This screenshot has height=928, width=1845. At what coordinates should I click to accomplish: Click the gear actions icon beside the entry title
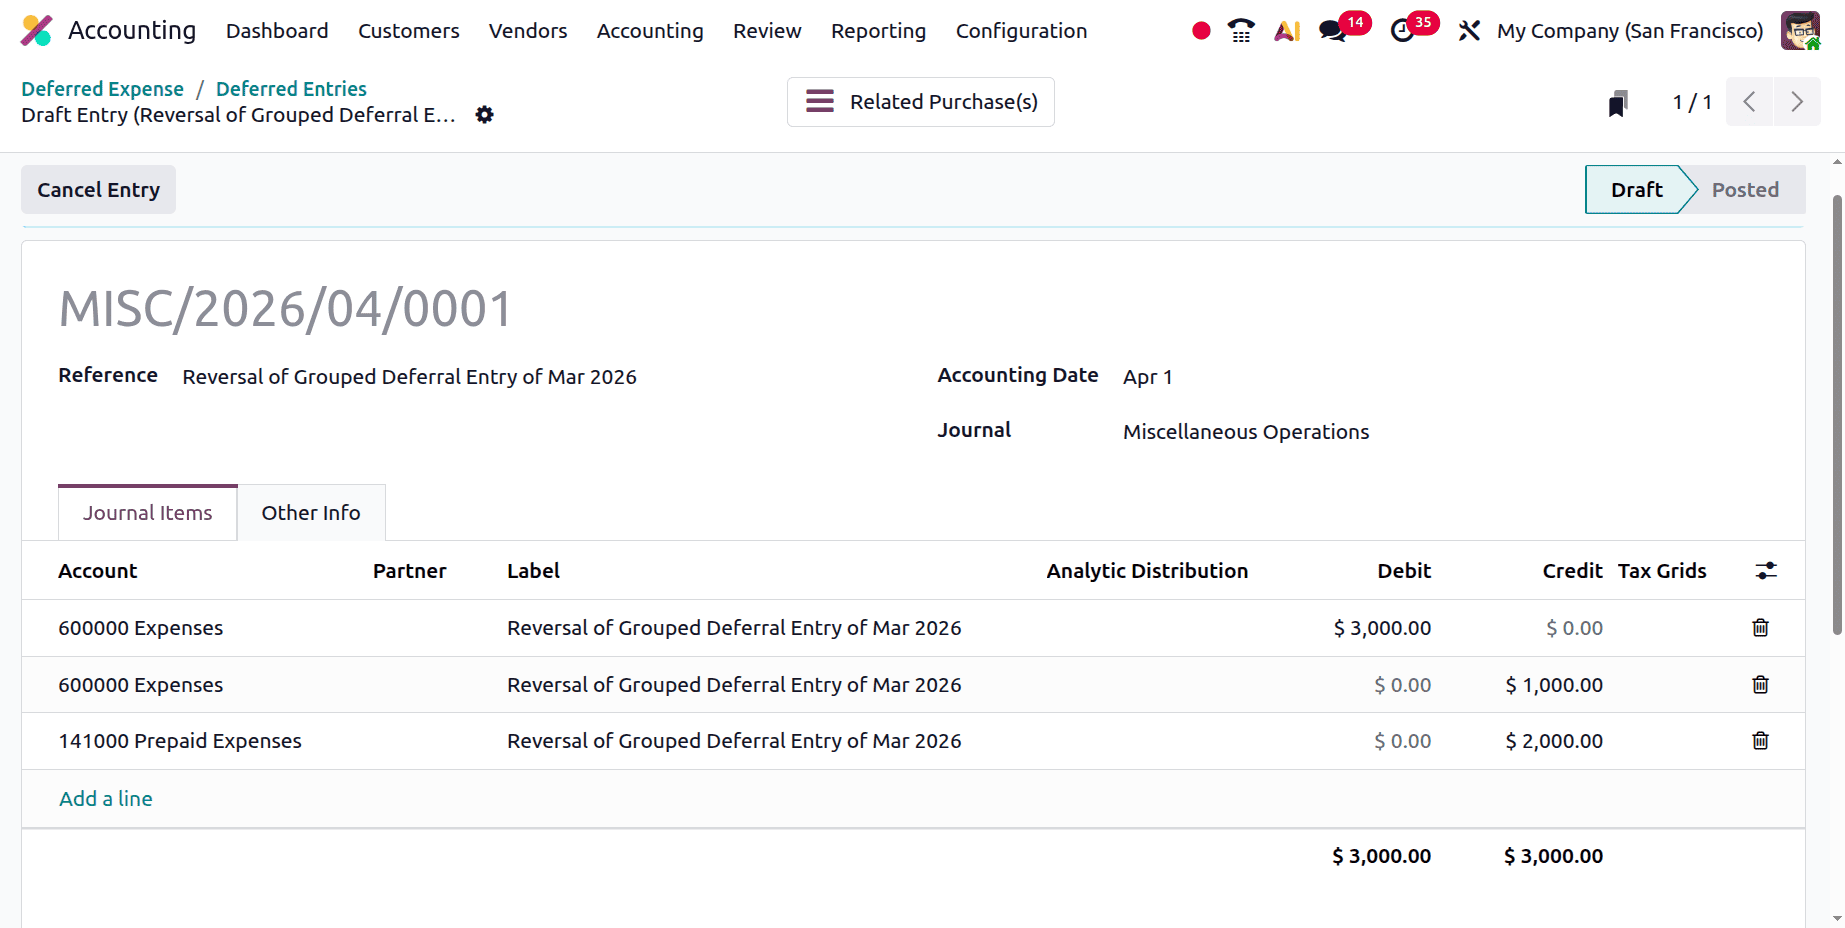(x=485, y=115)
